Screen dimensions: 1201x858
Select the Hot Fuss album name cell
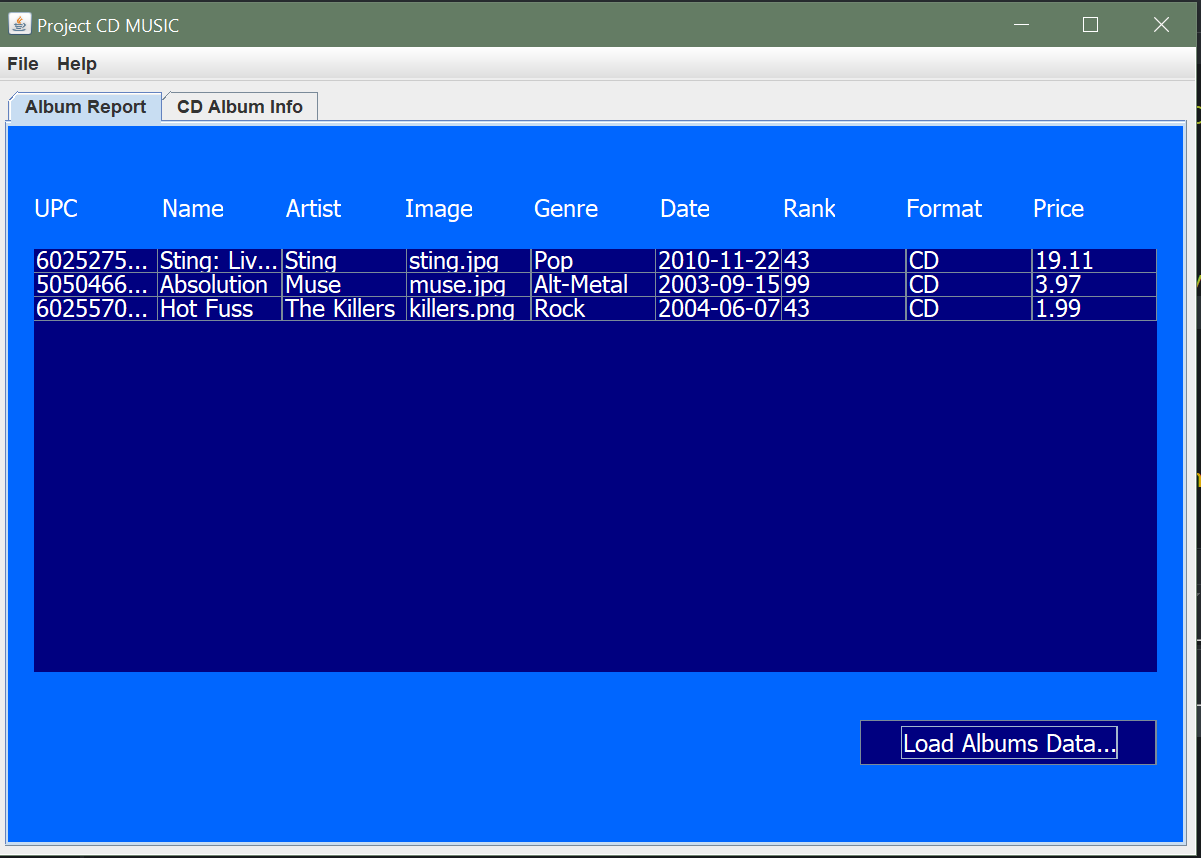click(x=220, y=309)
